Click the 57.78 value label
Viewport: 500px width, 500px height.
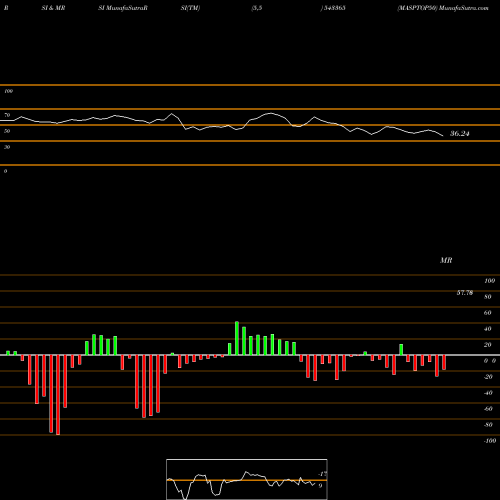coord(465,293)
